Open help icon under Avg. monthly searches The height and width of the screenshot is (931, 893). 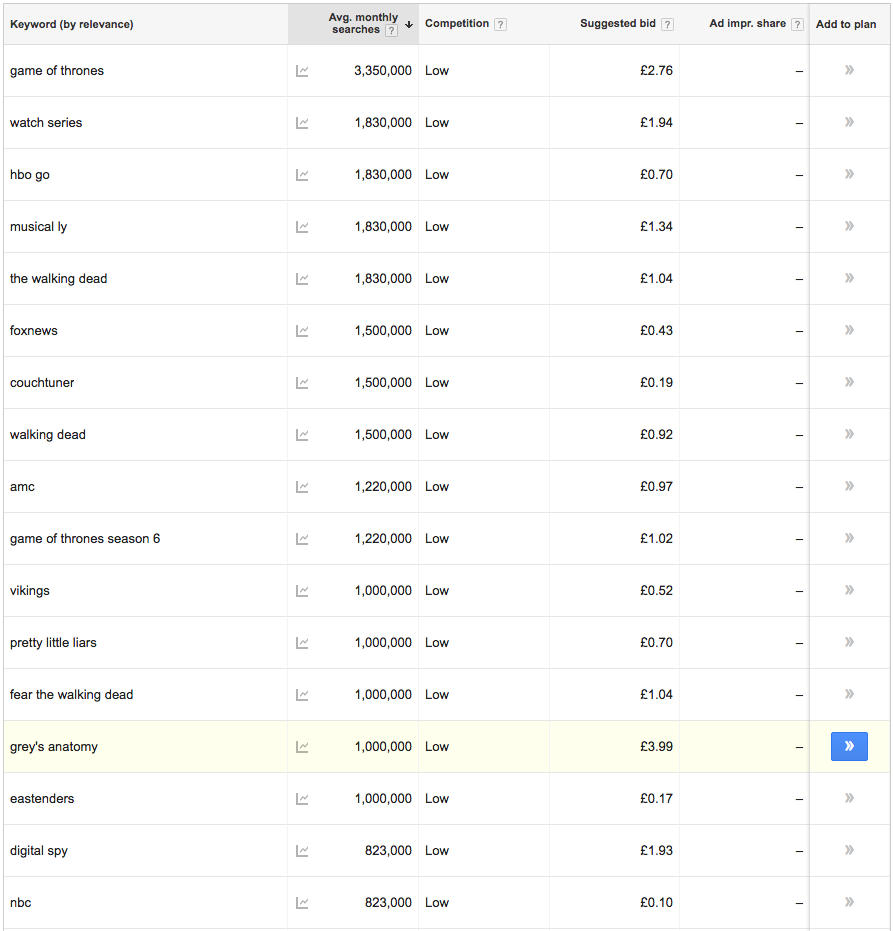tap(391, 31)
